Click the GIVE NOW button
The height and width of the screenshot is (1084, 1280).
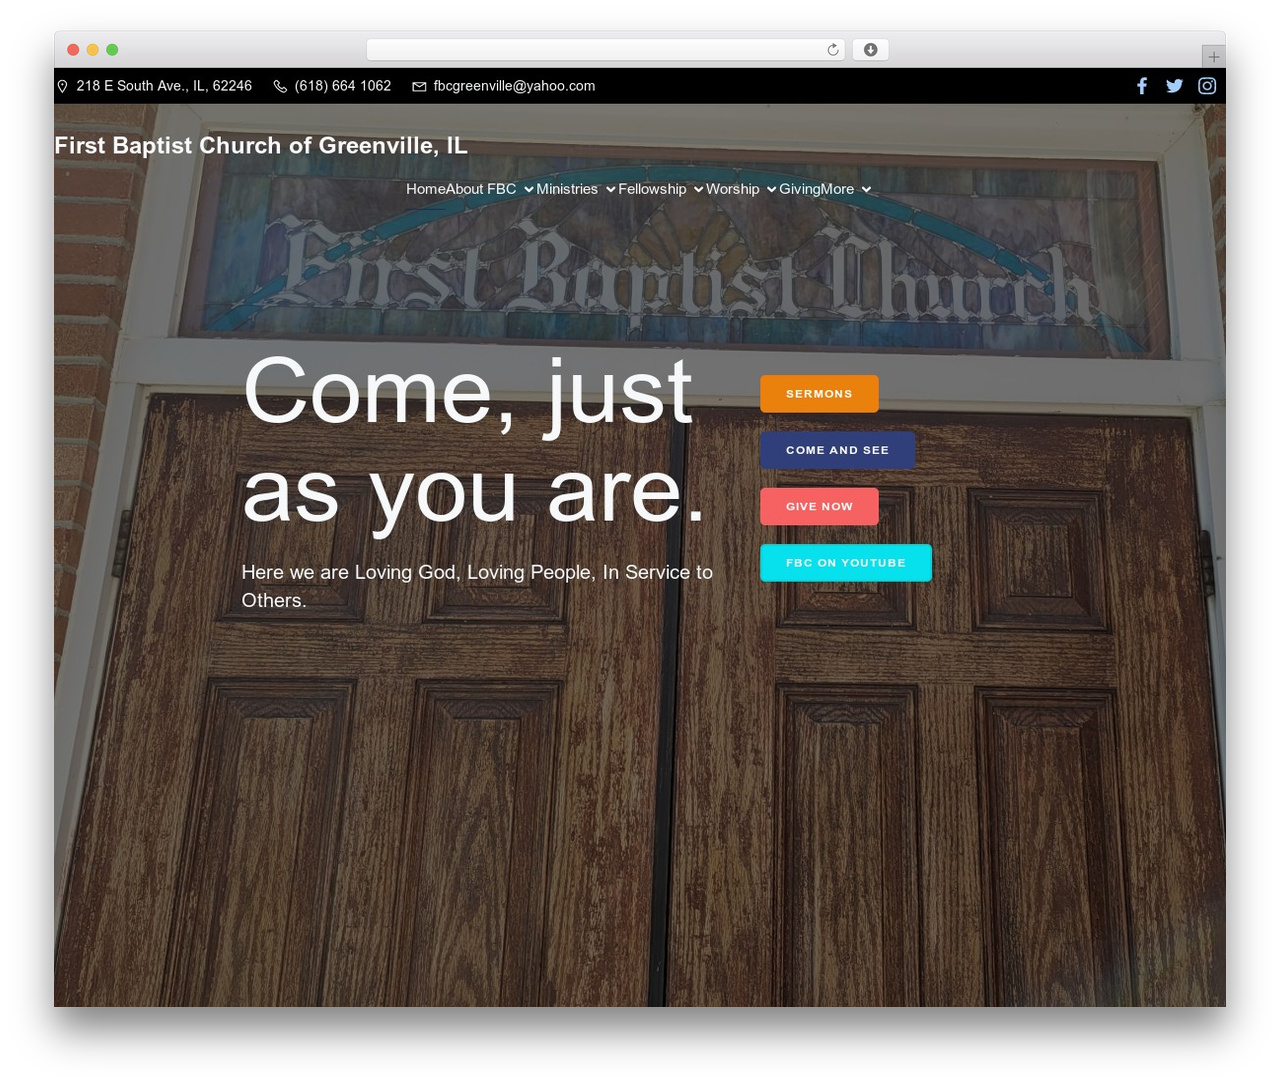(x=819, y=506)
